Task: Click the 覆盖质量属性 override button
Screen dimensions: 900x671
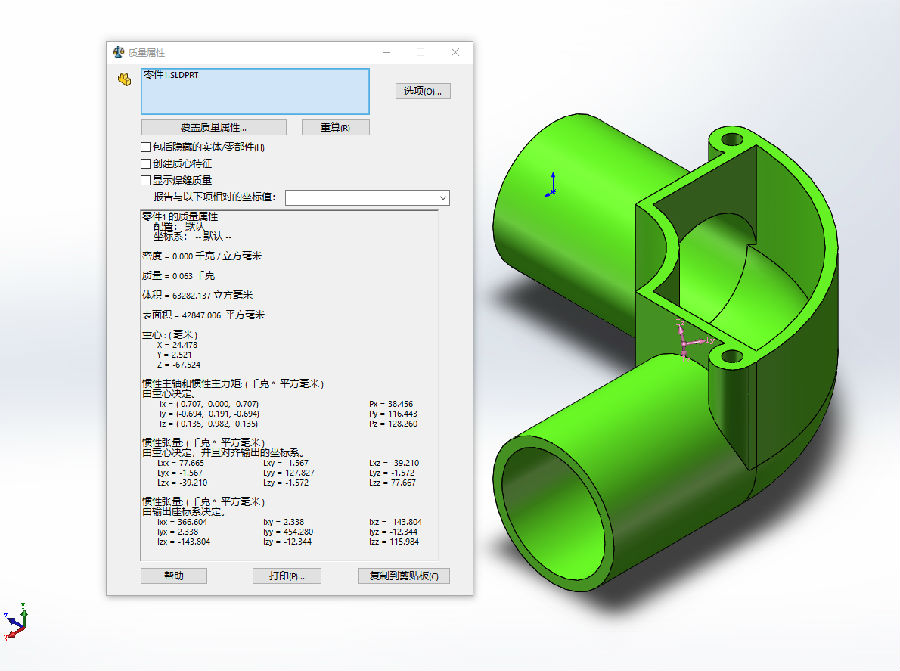Action: coord(213,127)
